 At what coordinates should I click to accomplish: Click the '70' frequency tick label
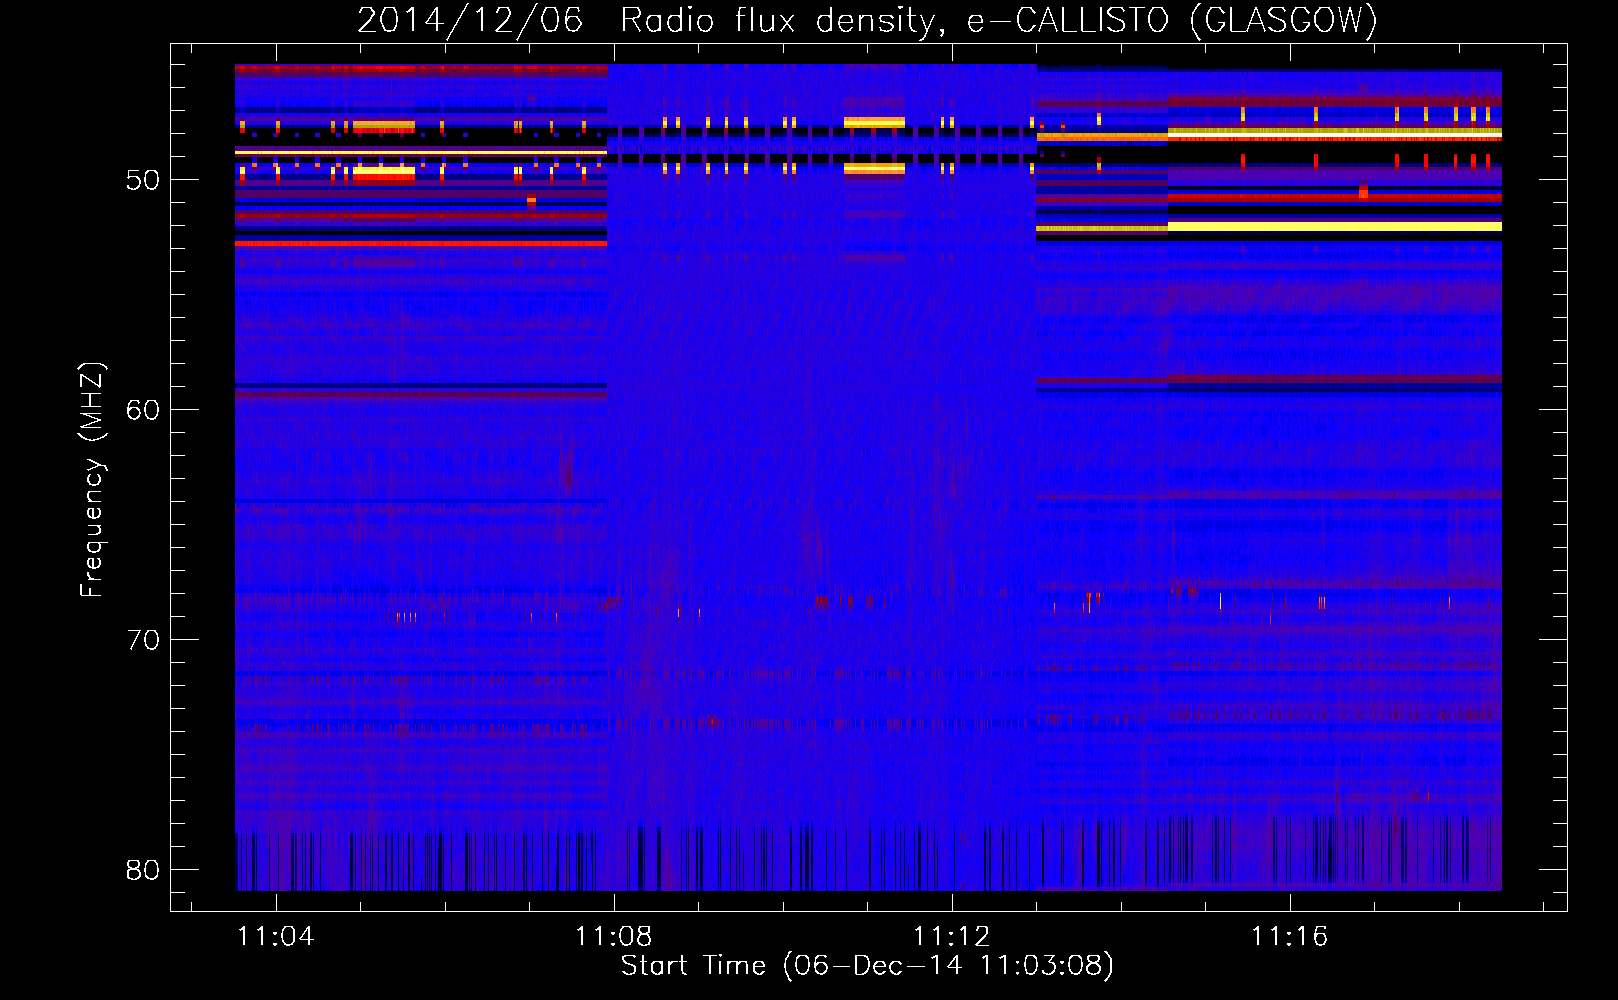point(143,640)
